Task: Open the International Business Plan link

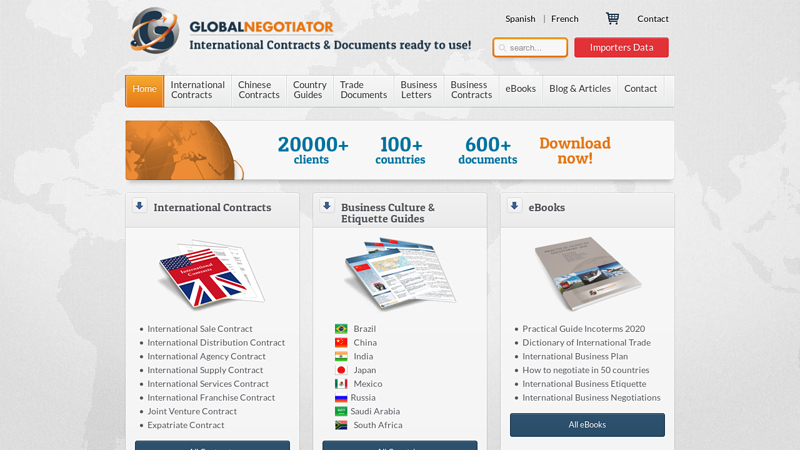Action: pos(575,356)
